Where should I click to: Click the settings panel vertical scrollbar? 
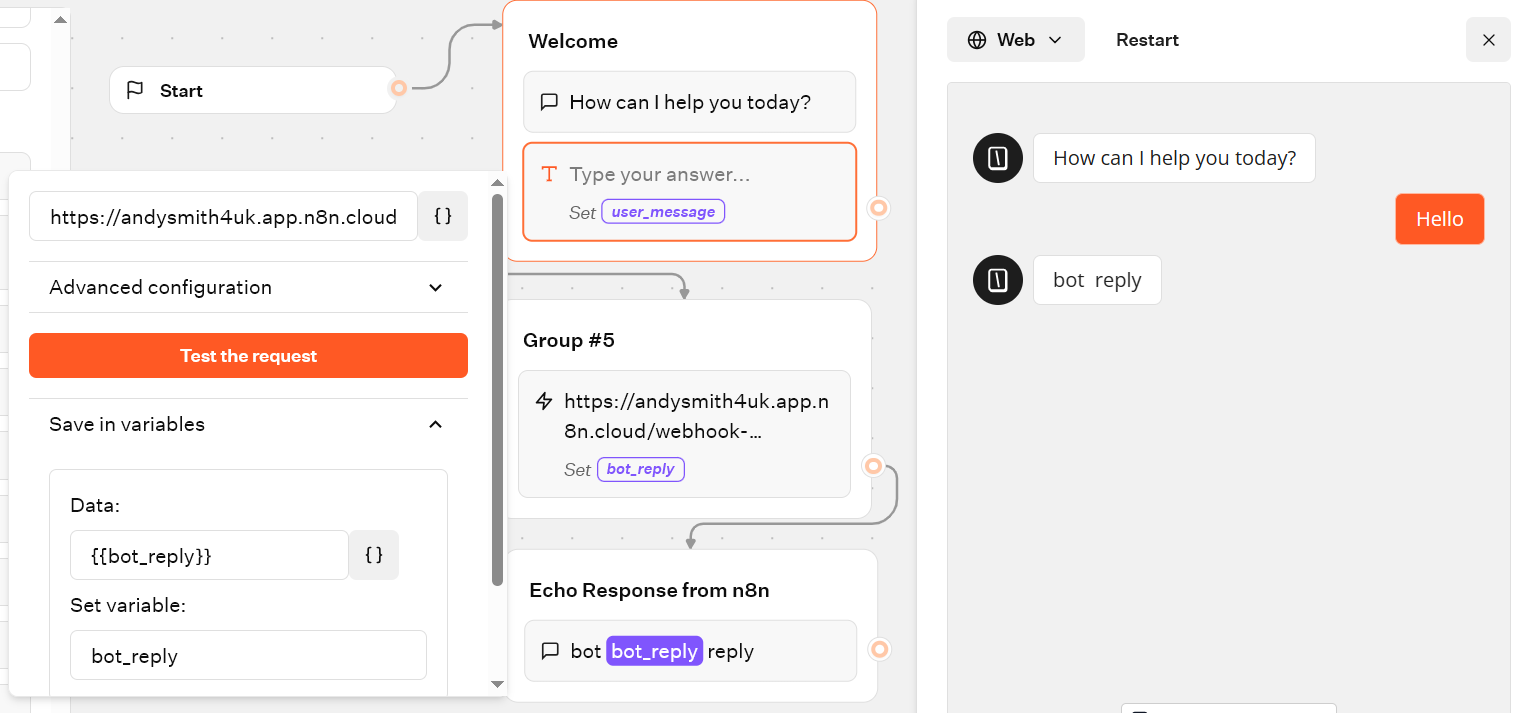click(497, 390)
